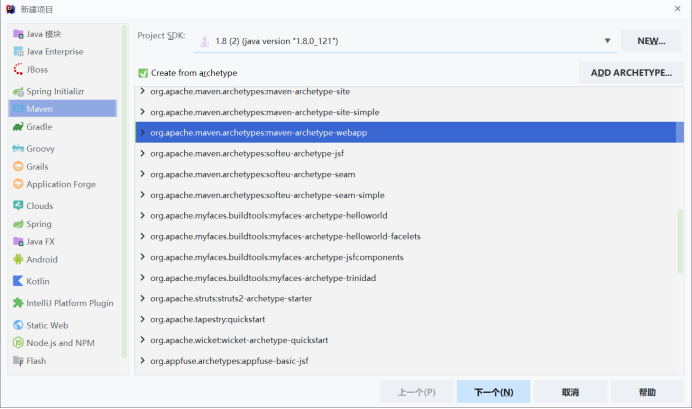Expand wicket-archetype-quickstart chevron
692x409 pixels.
click(x=142, y=340)
